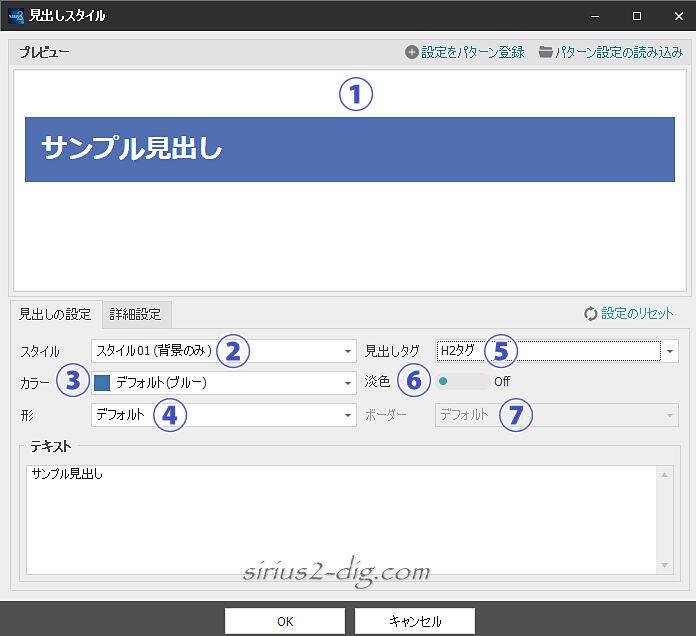Click 設定をパターン登録 link
Image resolution: width=696 pixels, height=636 pixels.
point(472,52)
